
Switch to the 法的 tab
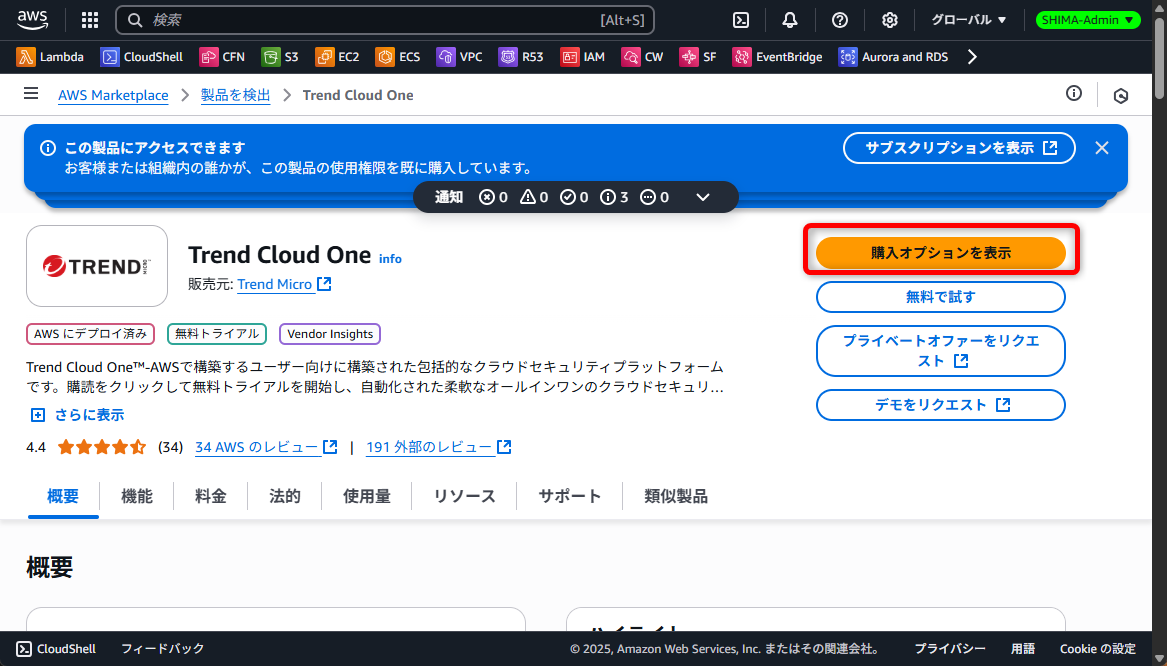coord(285,496)
